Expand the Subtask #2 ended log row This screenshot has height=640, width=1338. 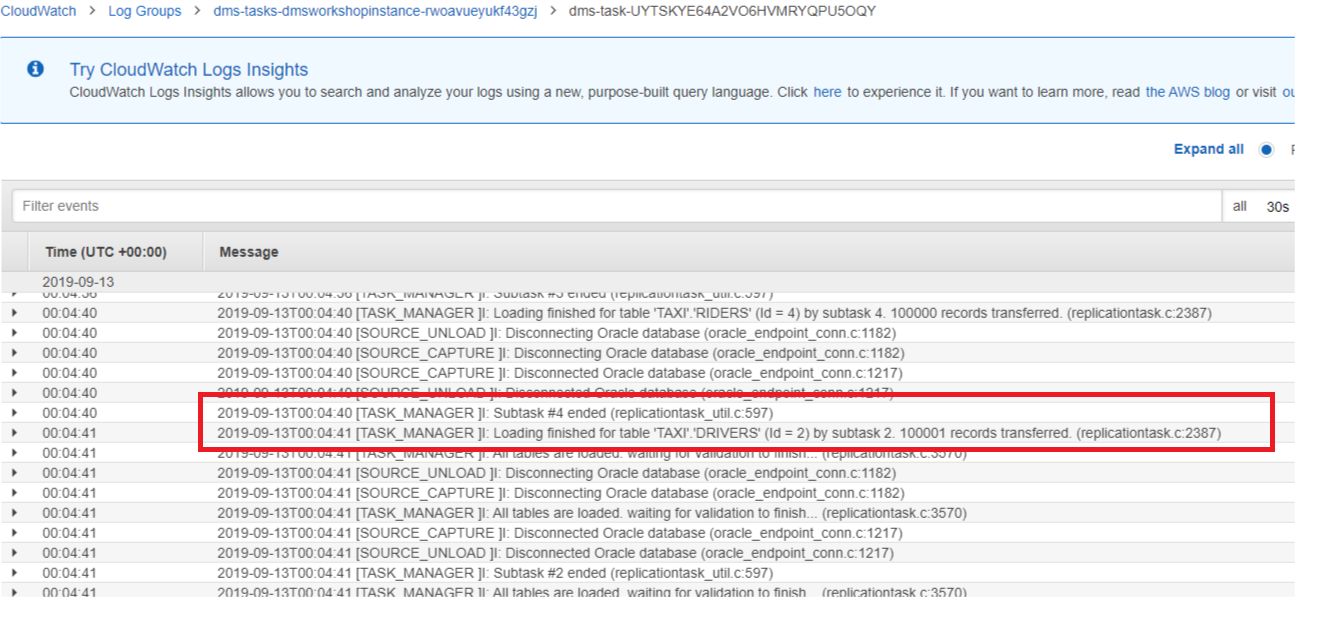point(14,573)
